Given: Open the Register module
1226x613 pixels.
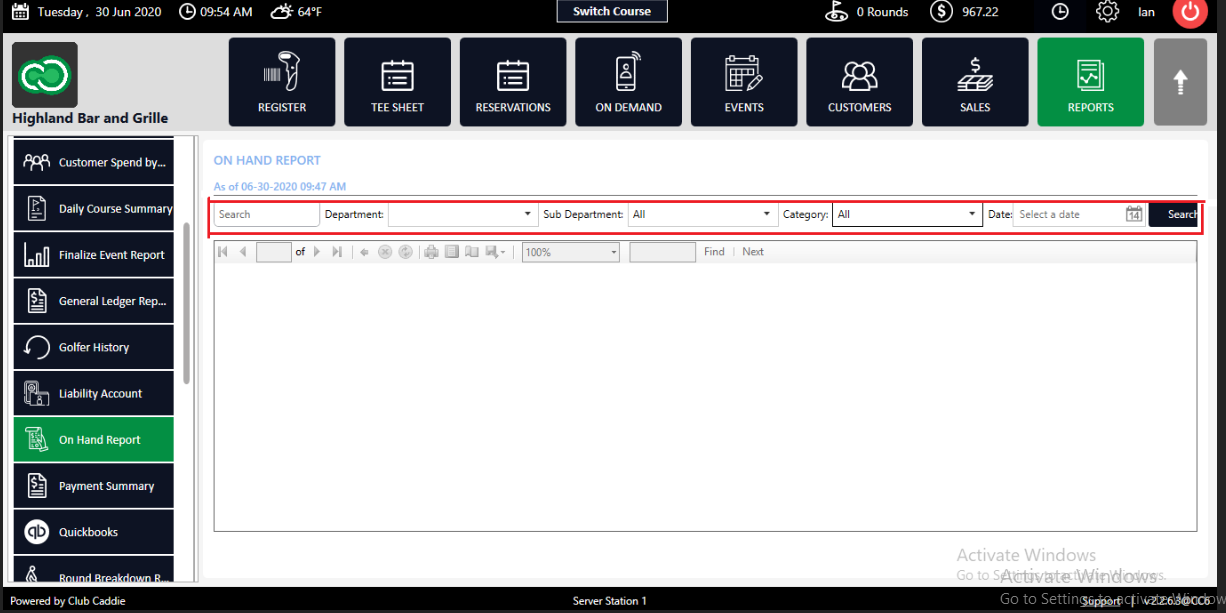Looking at the screenshot, I should pyautogui.click(x=282, y=82).
